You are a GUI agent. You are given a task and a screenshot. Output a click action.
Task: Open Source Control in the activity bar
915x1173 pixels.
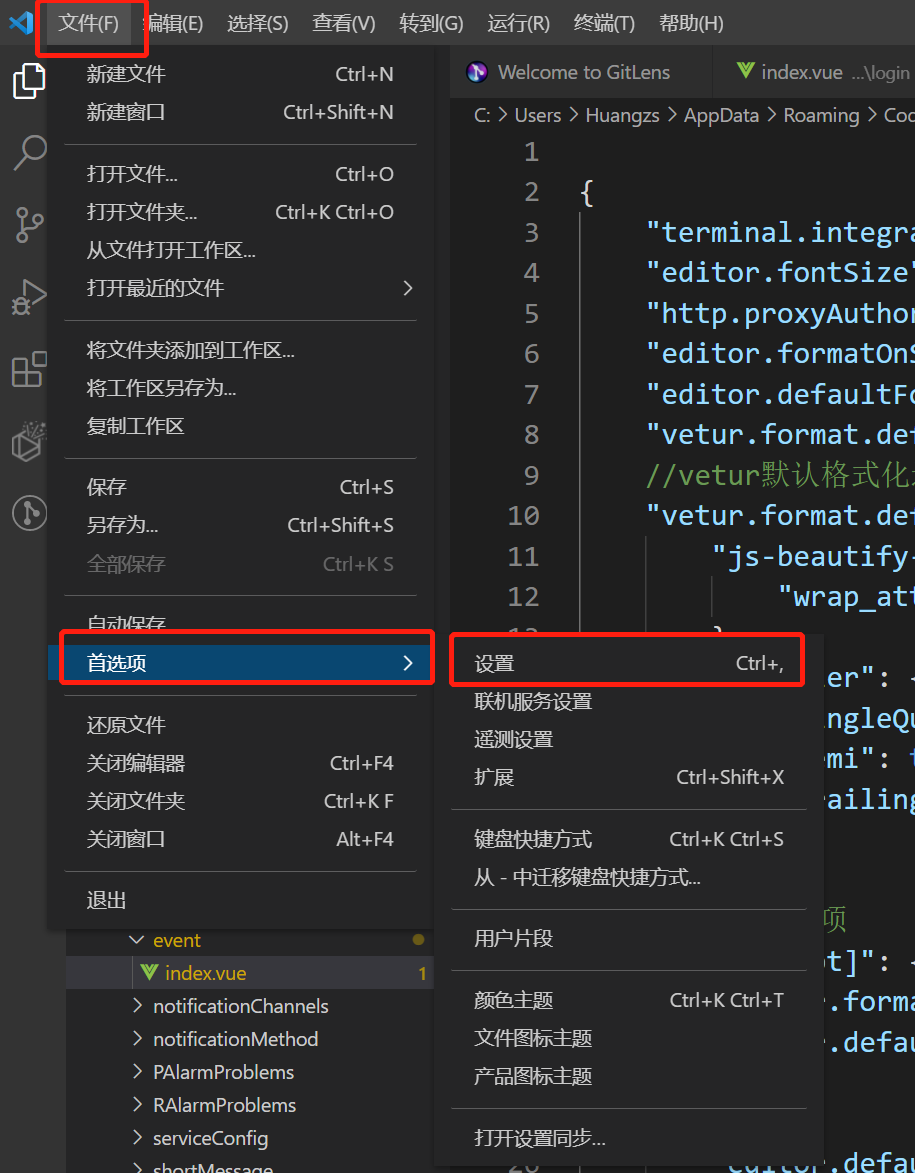pyautogui.click(x=29, y=224)
